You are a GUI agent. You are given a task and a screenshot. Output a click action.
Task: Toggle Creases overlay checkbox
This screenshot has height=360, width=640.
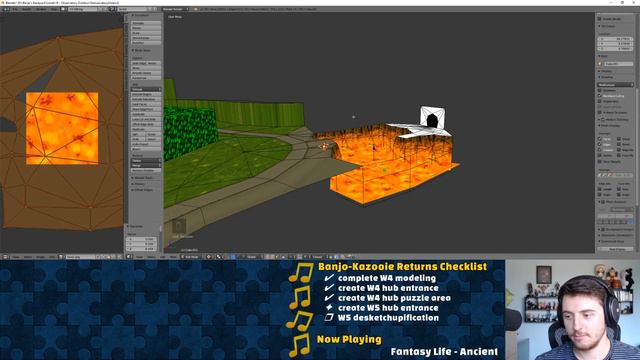(x=600, y=150)
